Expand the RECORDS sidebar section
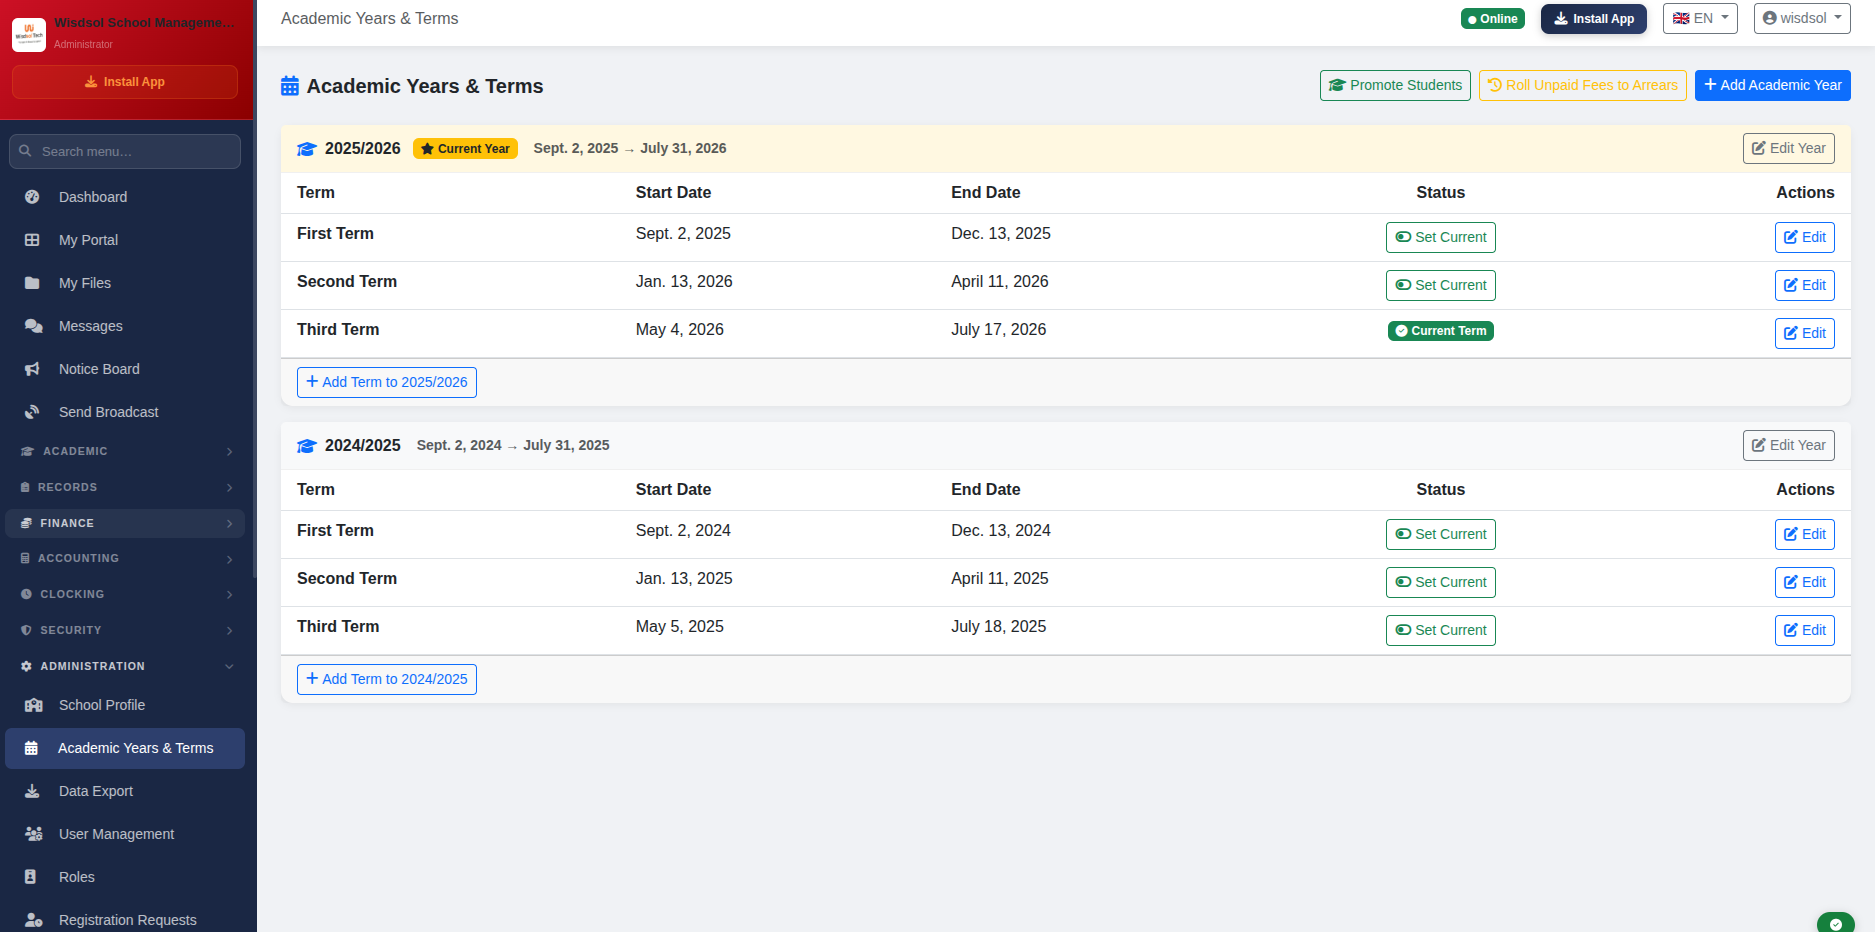The height and width of the screenshot is (932, 1875). click(127, 487)
